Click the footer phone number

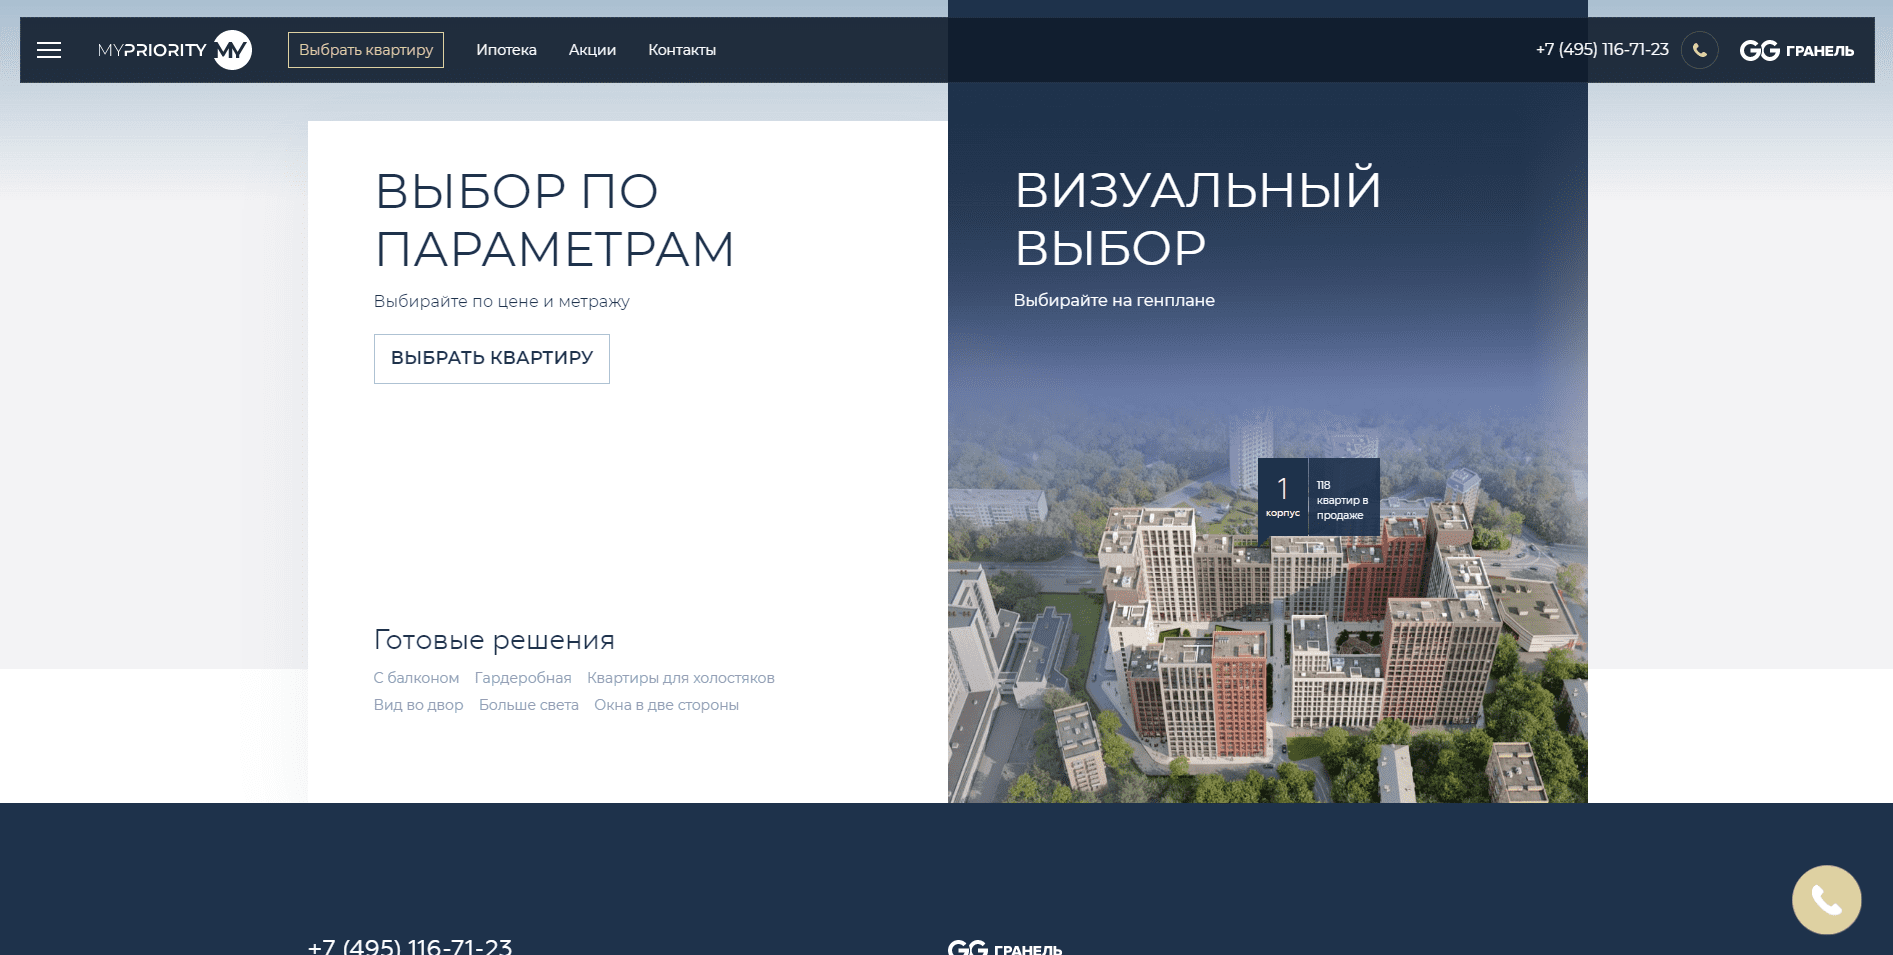(x=410, y=945)
